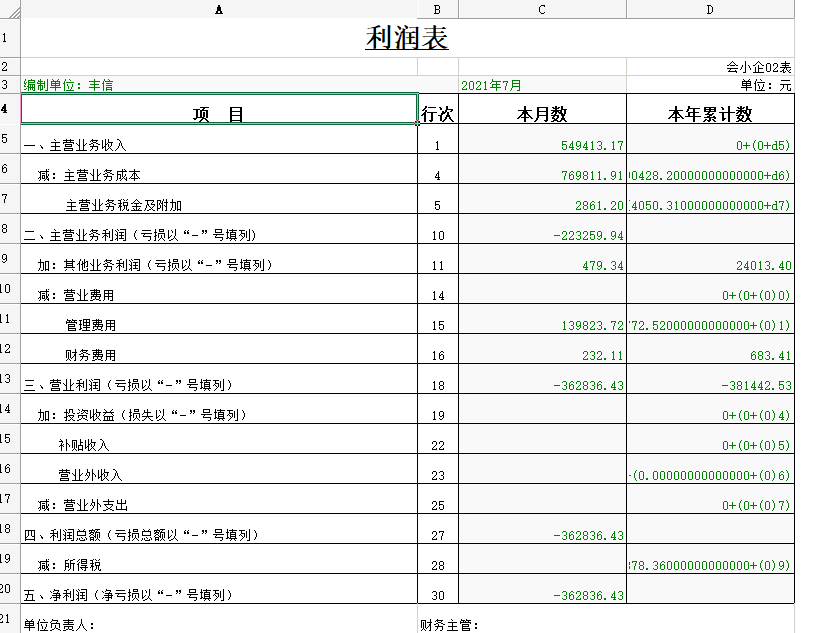
Task: Click the 管理费用 cell
Action: point(219,319)
